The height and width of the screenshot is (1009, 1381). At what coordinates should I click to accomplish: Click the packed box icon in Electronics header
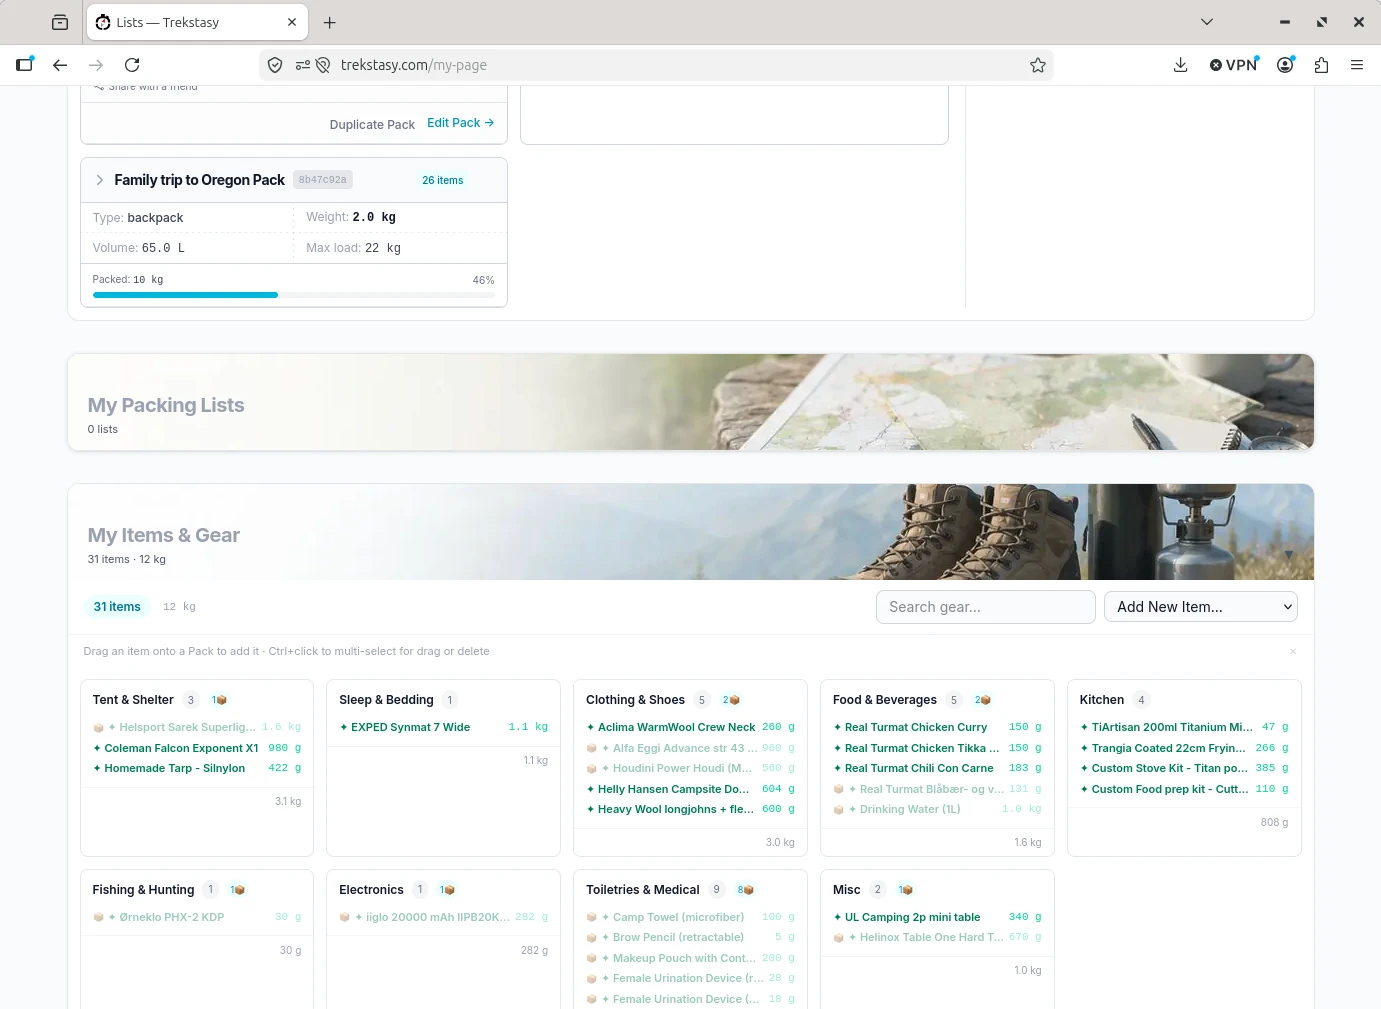[447, 890]
